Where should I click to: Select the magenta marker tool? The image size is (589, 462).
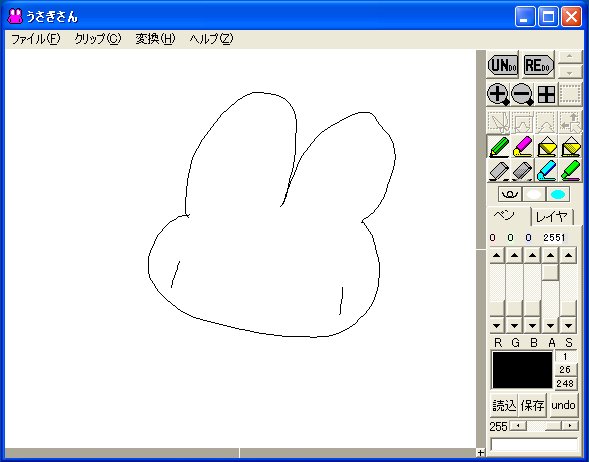522,146
